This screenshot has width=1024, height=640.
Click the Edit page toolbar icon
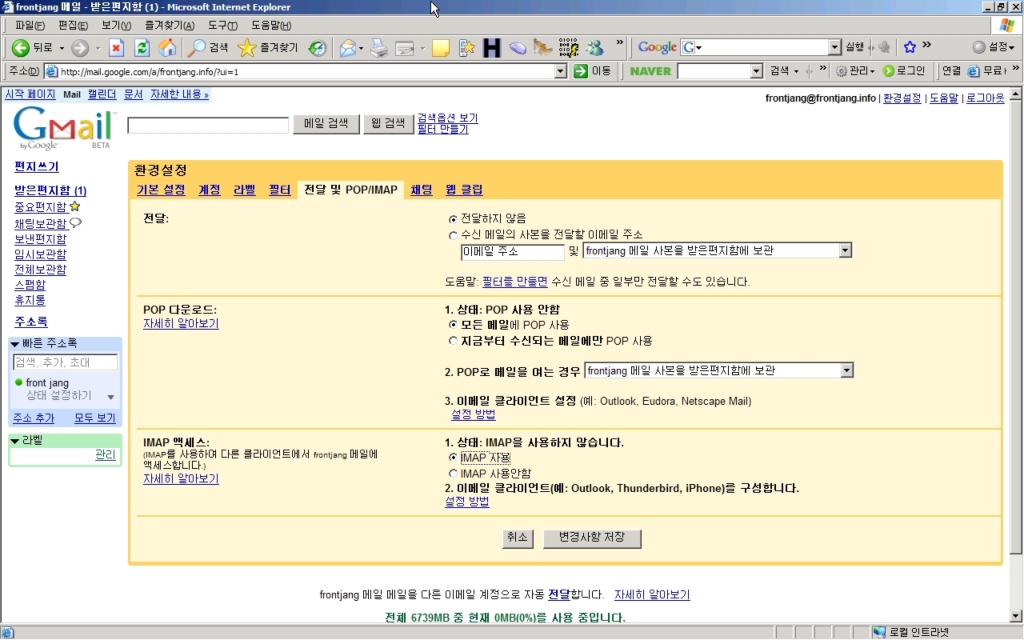405,48
